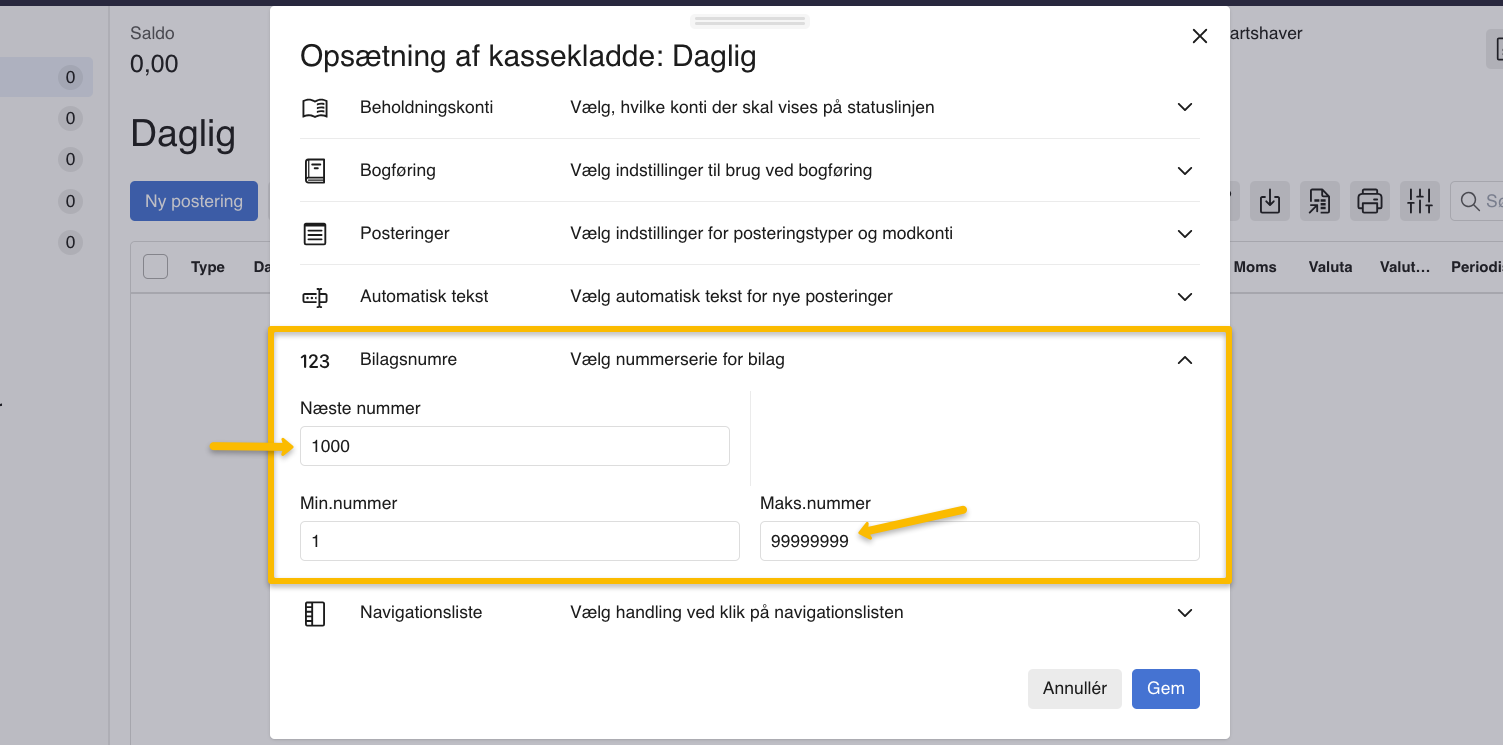Cancel changes with the Annullér button
Screen dimensions: 1503x745
(1074, 688)
